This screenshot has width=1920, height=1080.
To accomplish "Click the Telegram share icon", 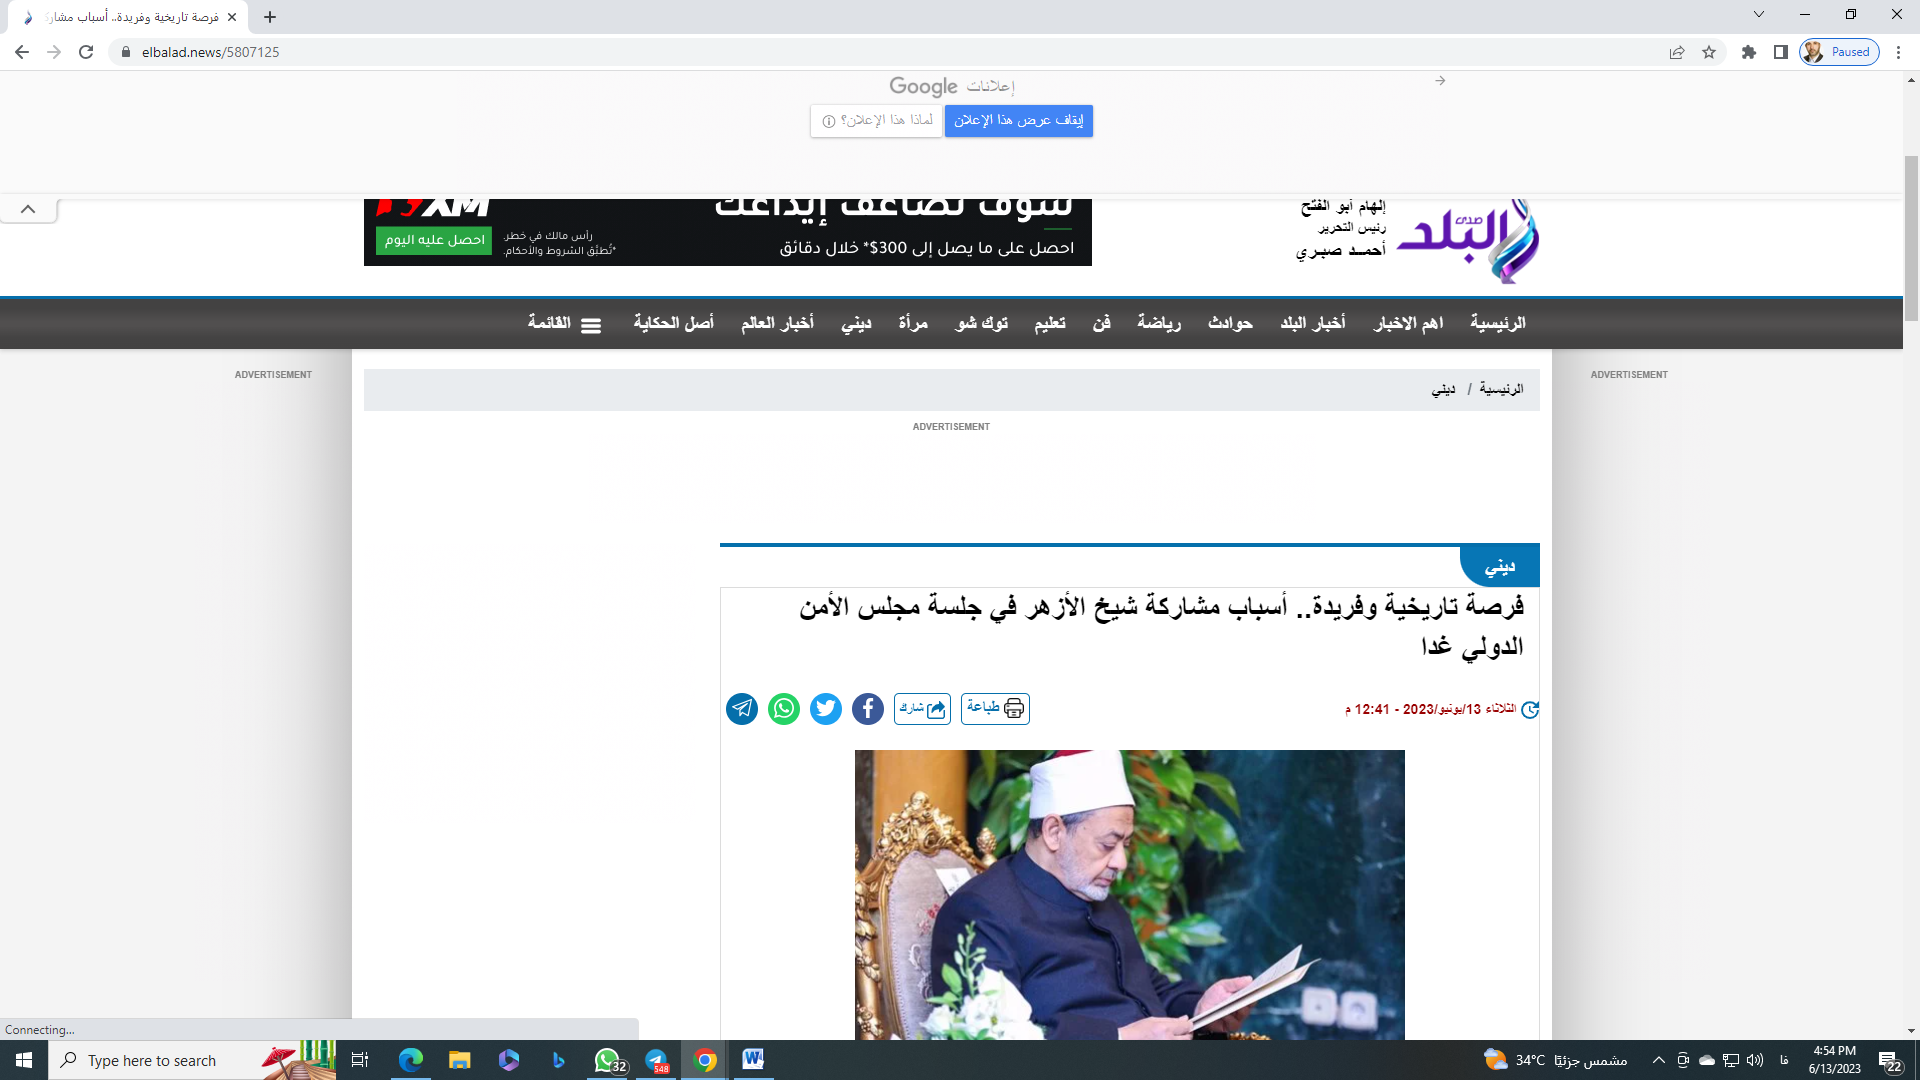I will (x=742, y=708).
